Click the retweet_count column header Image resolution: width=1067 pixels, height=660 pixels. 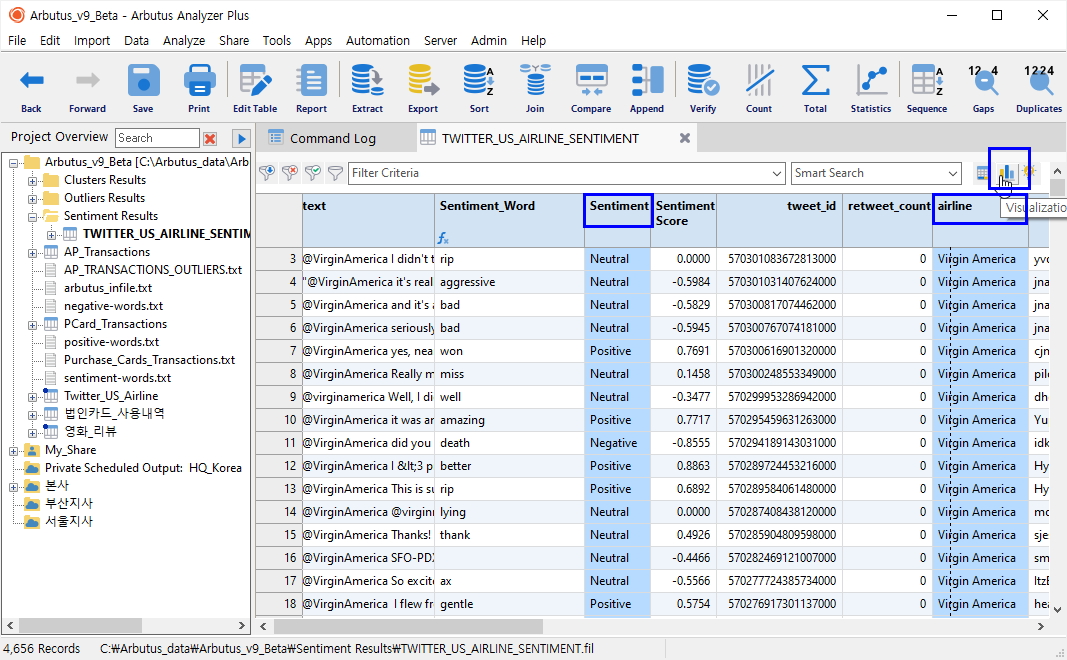[887, 220]
